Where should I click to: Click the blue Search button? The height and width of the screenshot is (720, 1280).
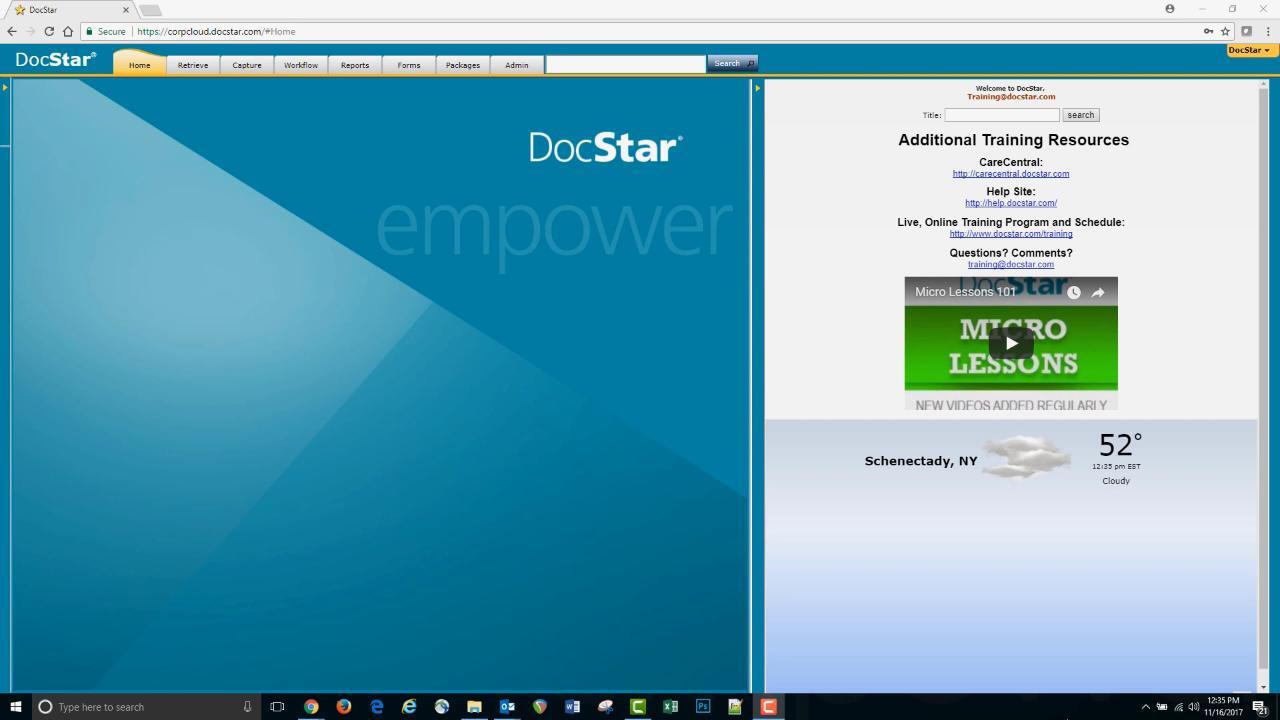click(x=732, y=63)
